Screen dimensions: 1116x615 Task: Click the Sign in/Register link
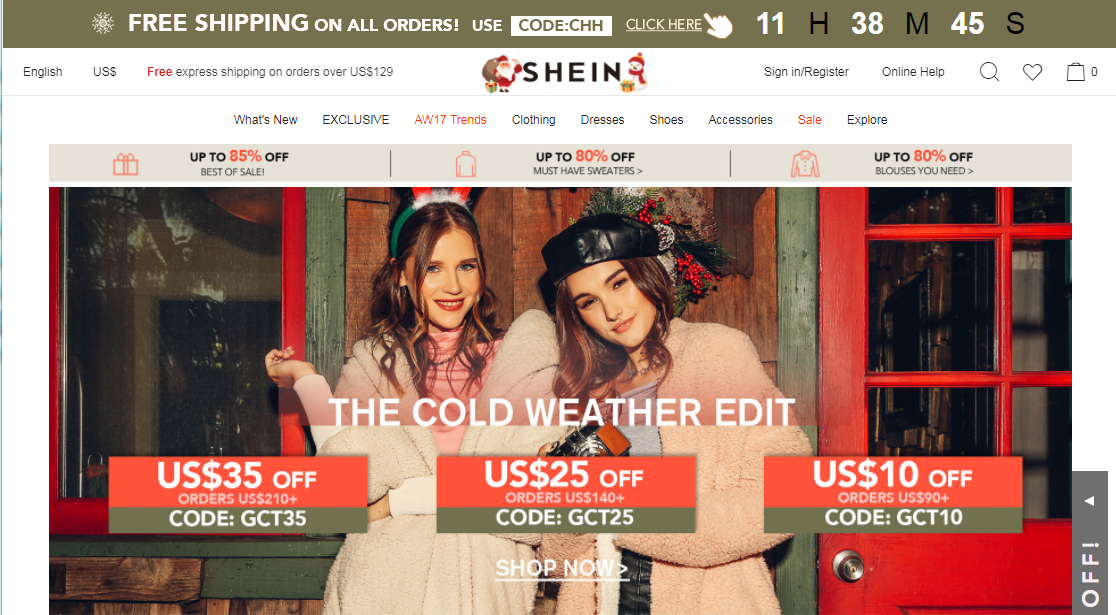(806, 72)
